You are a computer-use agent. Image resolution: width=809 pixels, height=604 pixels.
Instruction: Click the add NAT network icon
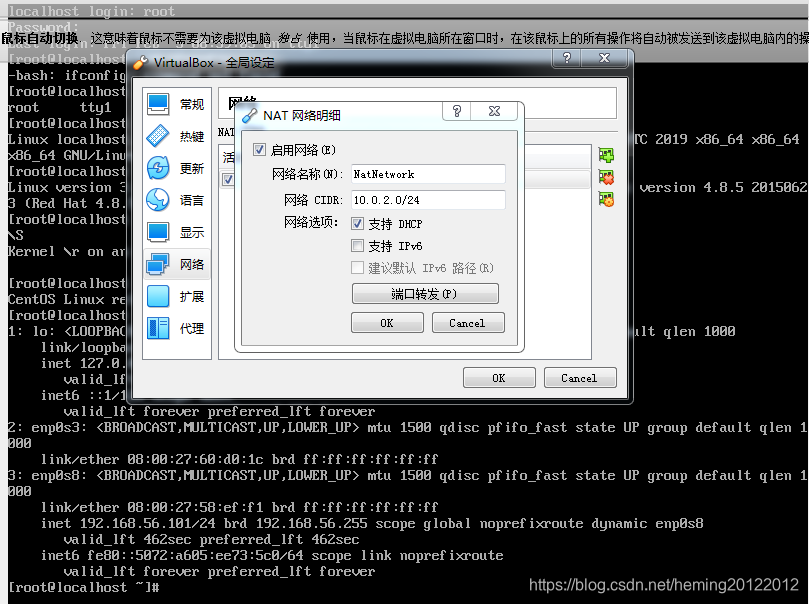coord(606,155)
